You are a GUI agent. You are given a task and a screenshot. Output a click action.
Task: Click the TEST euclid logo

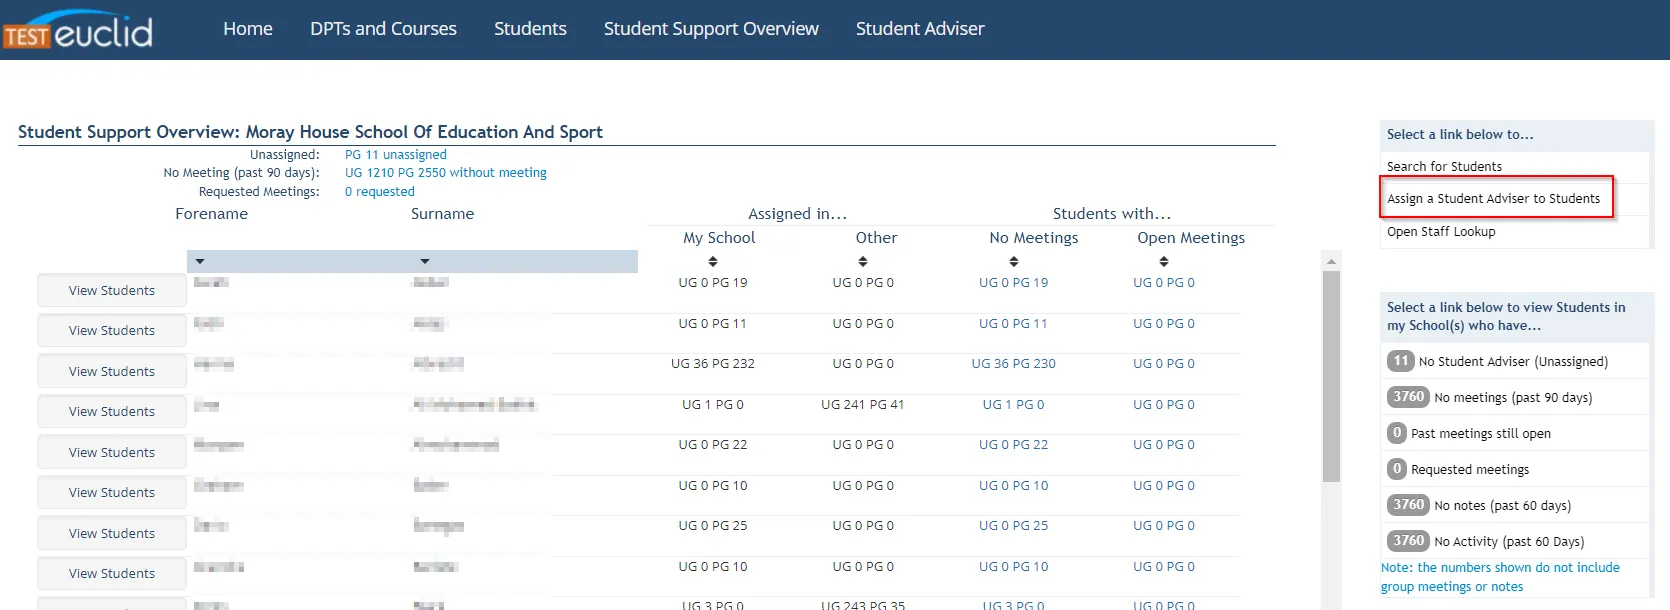(x=78, y=31)
